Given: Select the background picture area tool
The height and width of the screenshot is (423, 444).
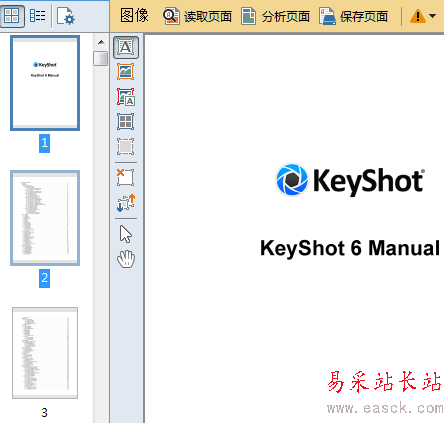Looking at the screenshot, I should click(126, 97).
